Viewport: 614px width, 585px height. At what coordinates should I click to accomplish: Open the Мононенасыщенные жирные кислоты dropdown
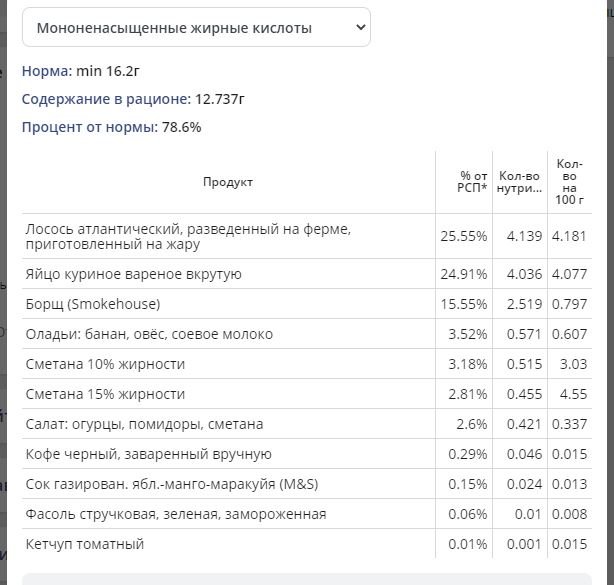coord(196,27)
